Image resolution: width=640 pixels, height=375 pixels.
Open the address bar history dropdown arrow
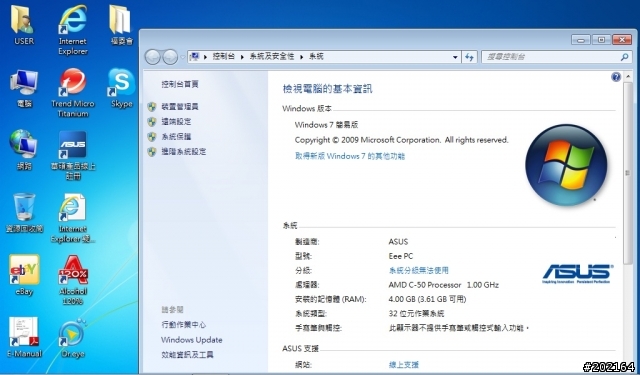tap(455, 57)
